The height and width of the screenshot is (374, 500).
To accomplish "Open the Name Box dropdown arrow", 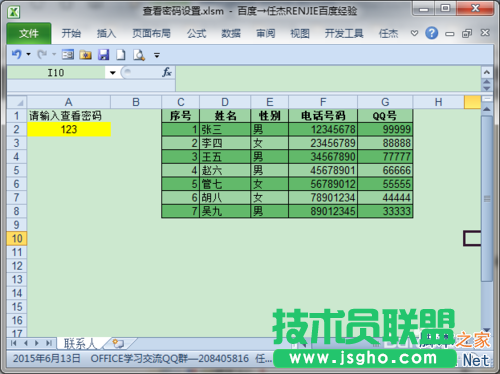I will click(x=113, y=73).
